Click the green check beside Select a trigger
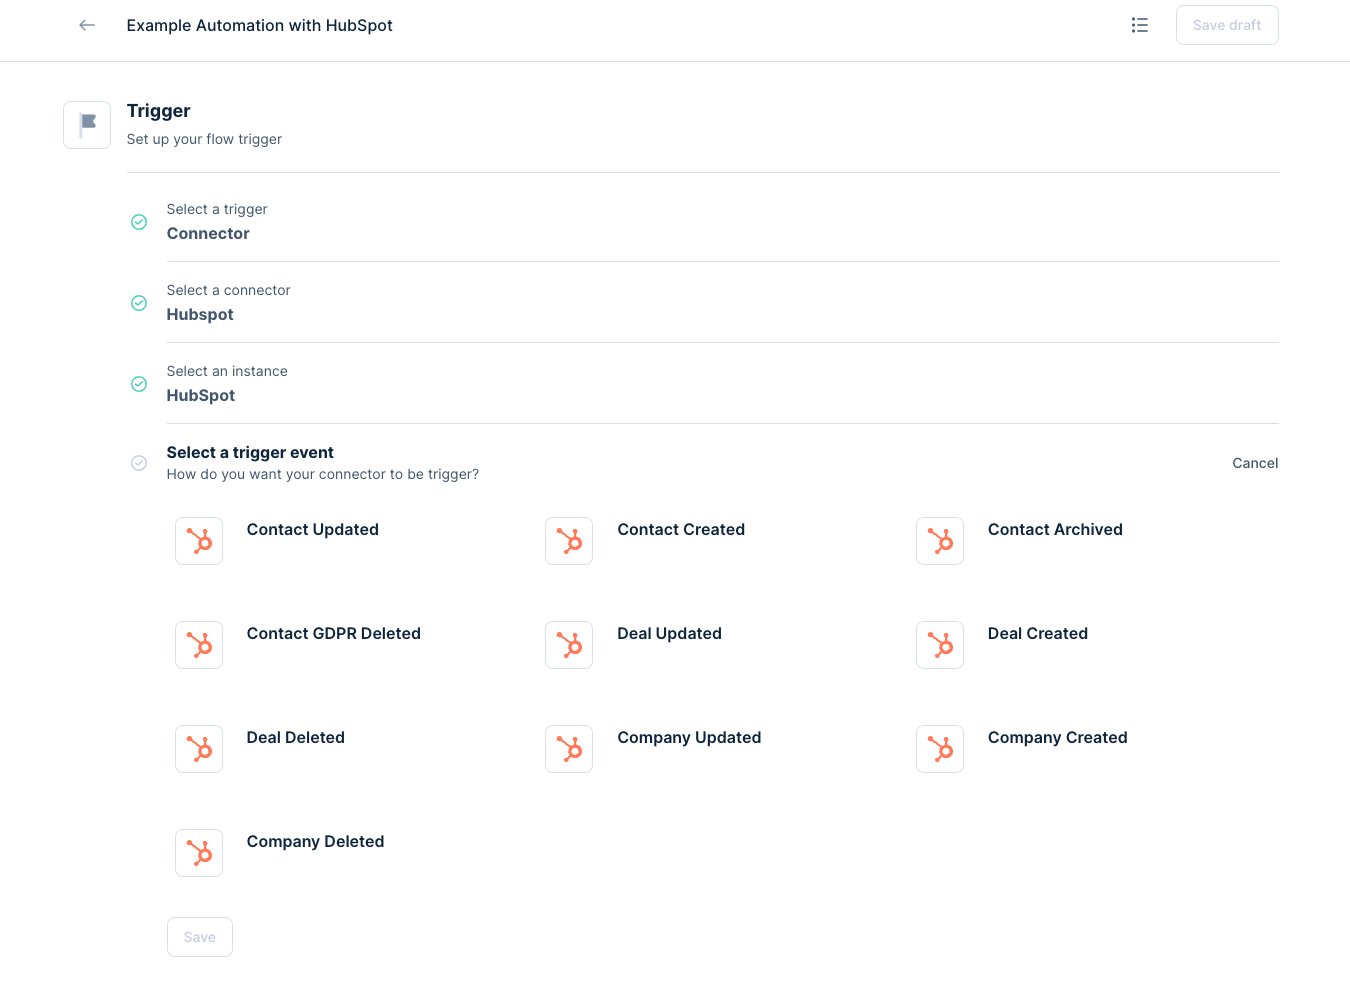1350x987 pixels. pyautogui.click(x=139, y=222)
